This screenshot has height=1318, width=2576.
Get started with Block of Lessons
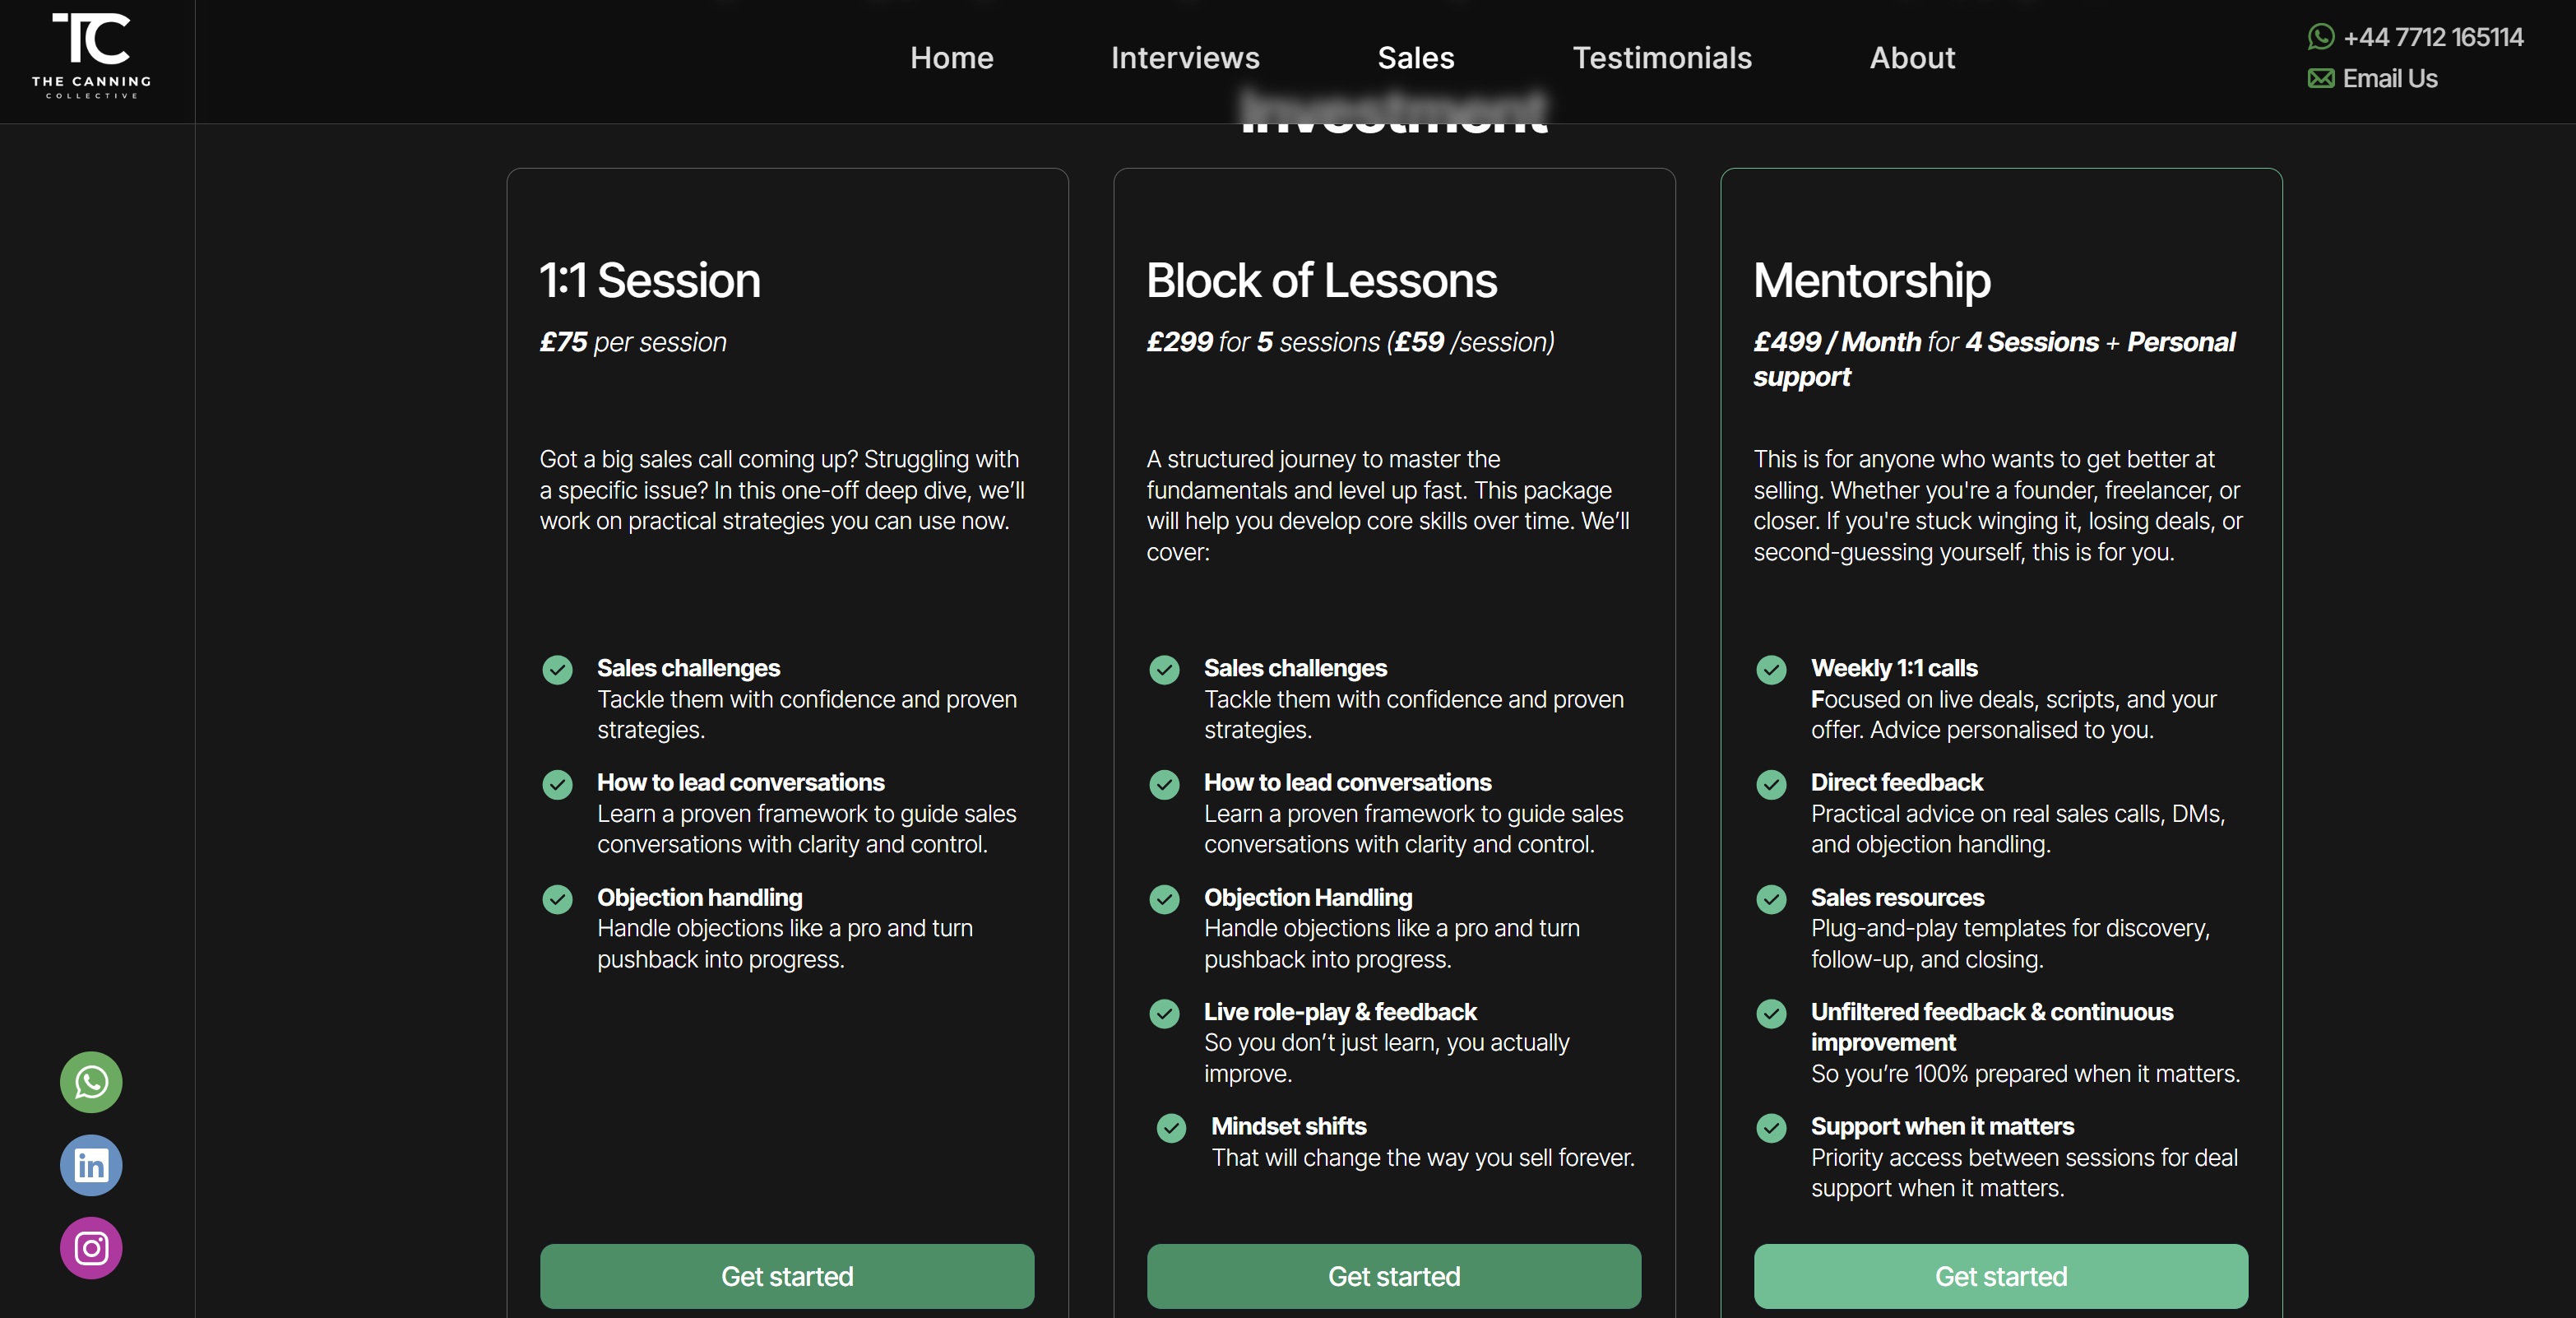pos(1393,1276)
